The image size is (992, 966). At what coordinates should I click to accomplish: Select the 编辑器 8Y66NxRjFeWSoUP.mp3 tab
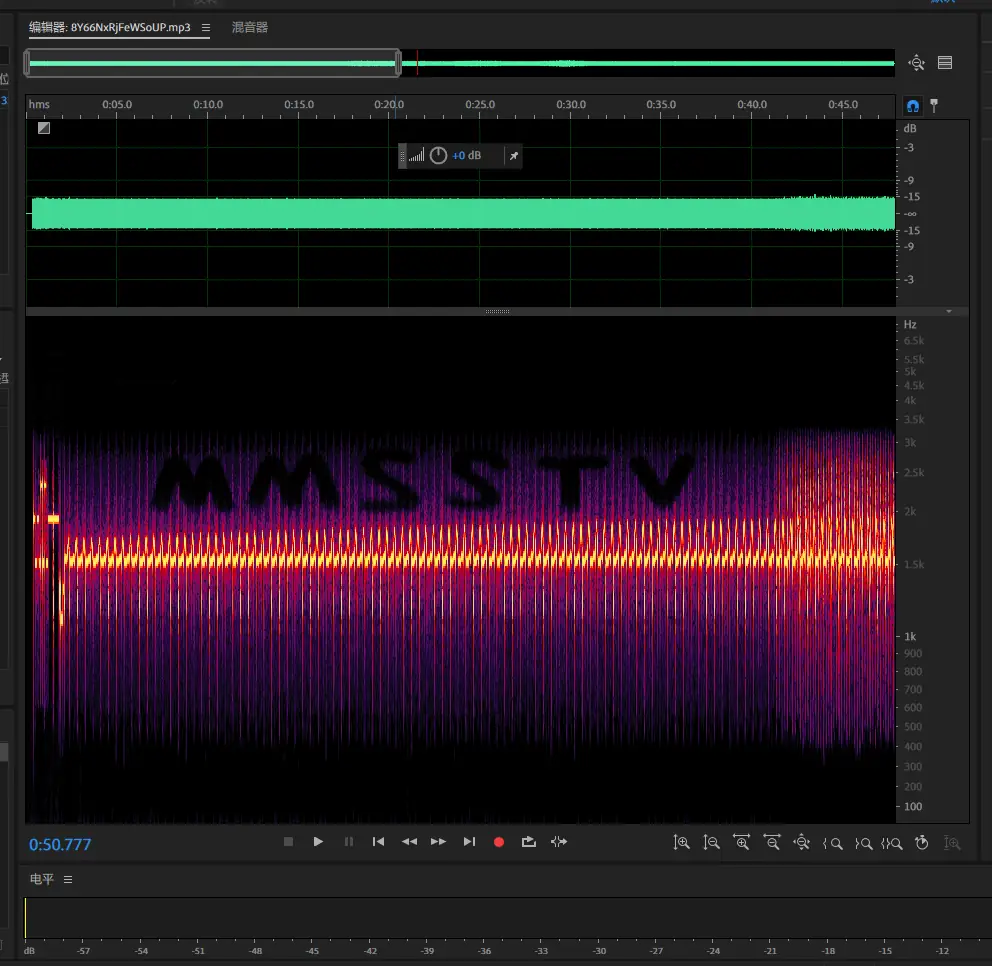[109, 27]
